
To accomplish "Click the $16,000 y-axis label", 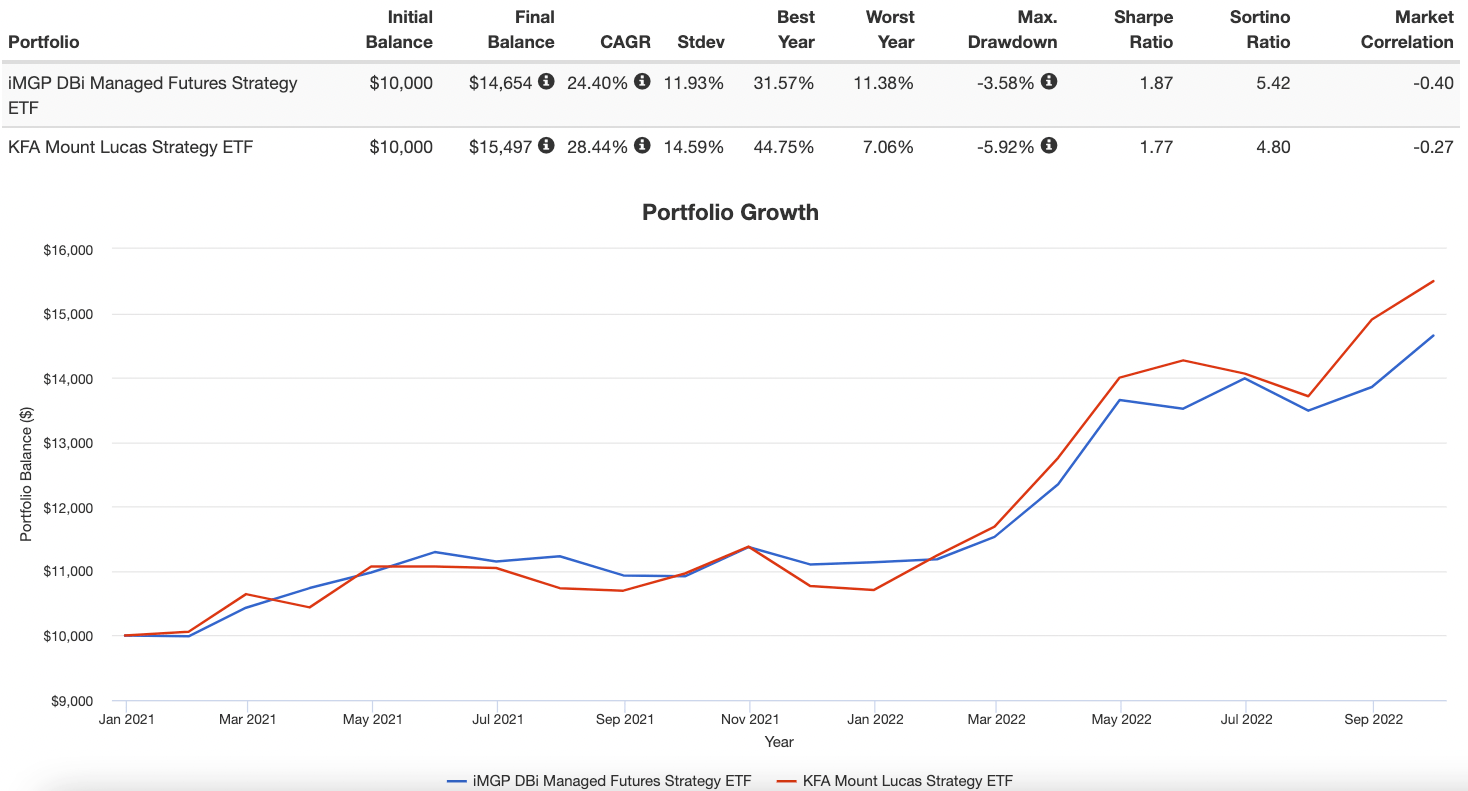I will [68, 250].
